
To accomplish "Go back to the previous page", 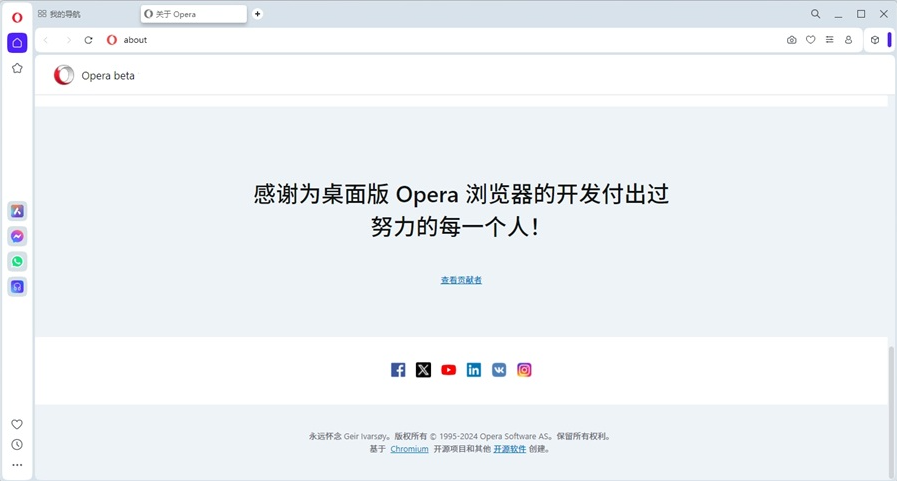I will click(46, 40).
